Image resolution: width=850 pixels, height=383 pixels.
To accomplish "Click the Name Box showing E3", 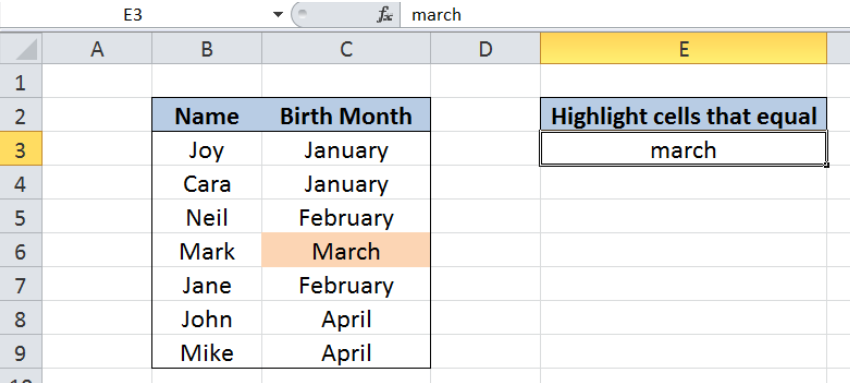I will 133,15.
